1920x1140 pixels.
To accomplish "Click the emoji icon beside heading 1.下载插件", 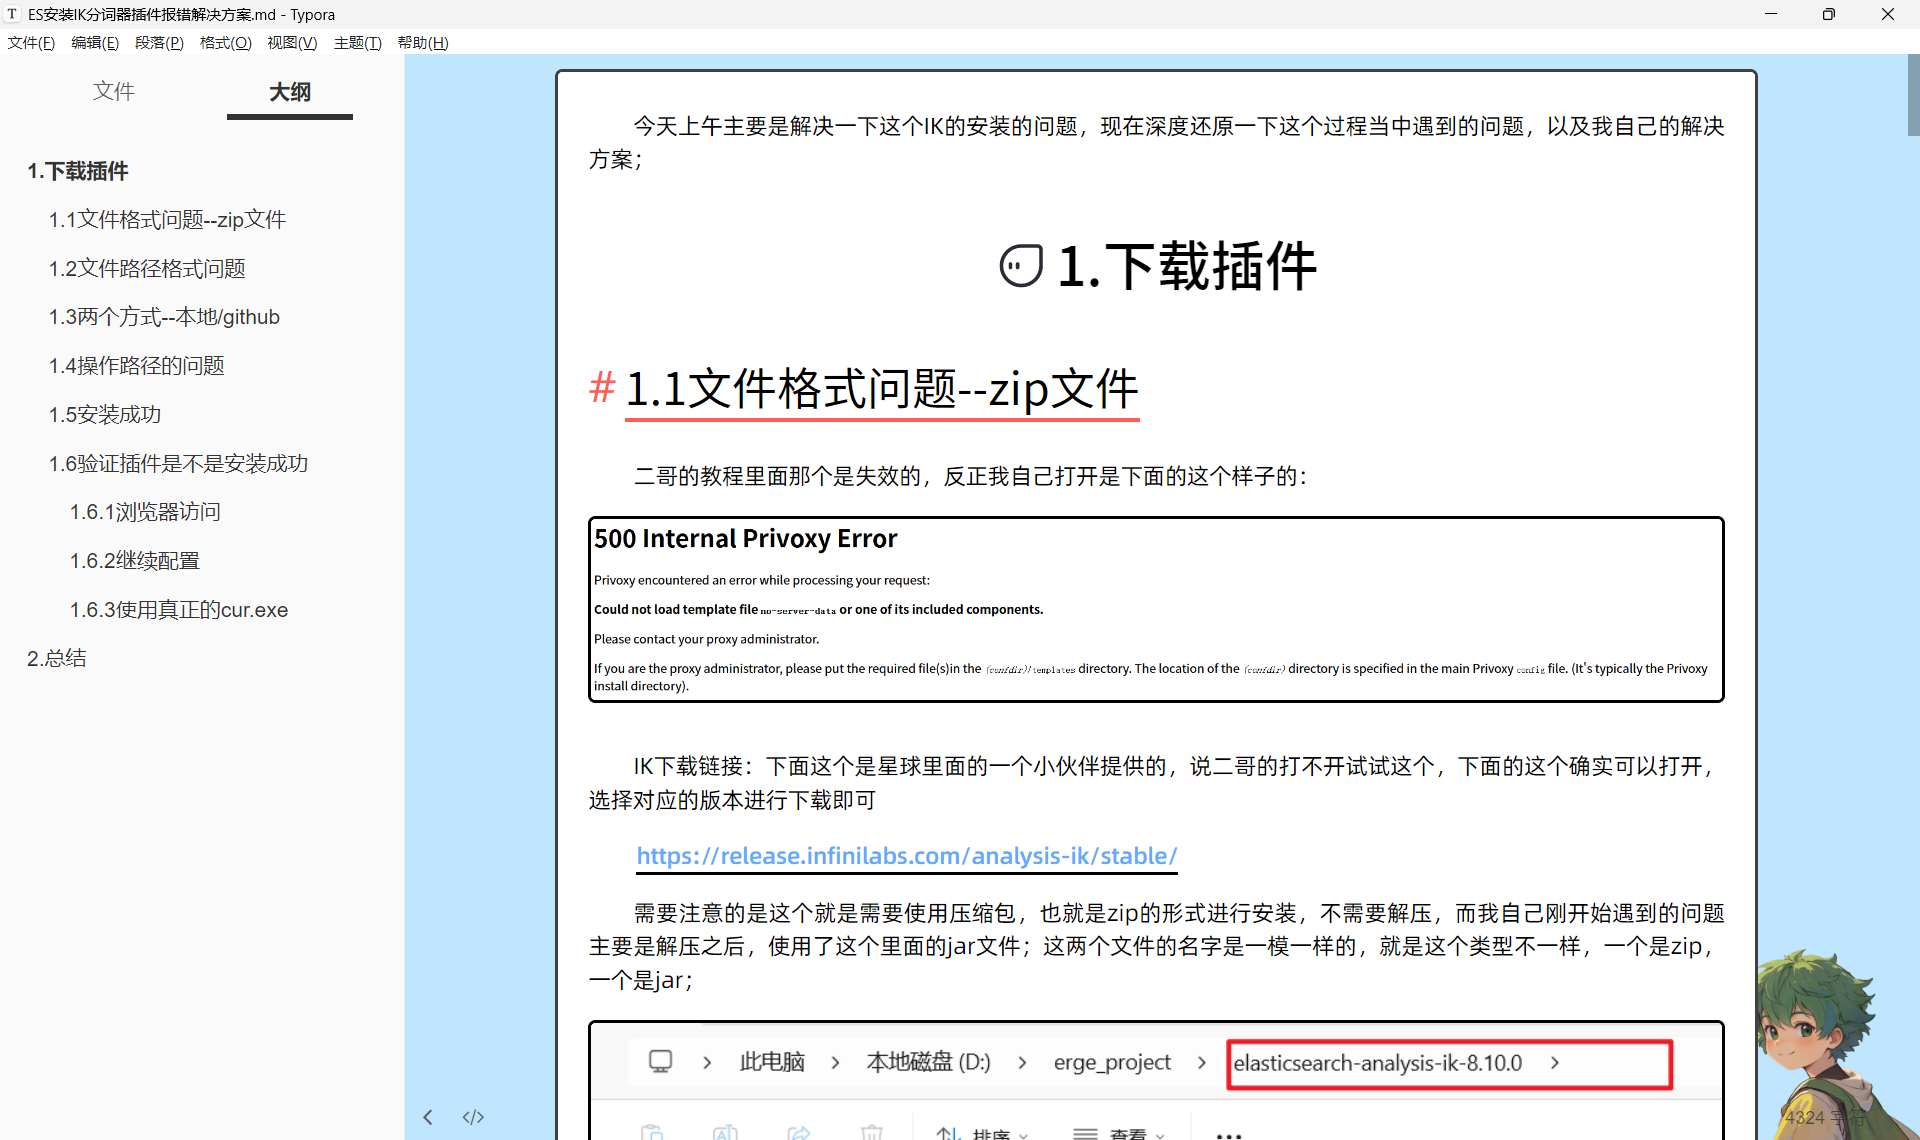I will (x=1021, y=266).
